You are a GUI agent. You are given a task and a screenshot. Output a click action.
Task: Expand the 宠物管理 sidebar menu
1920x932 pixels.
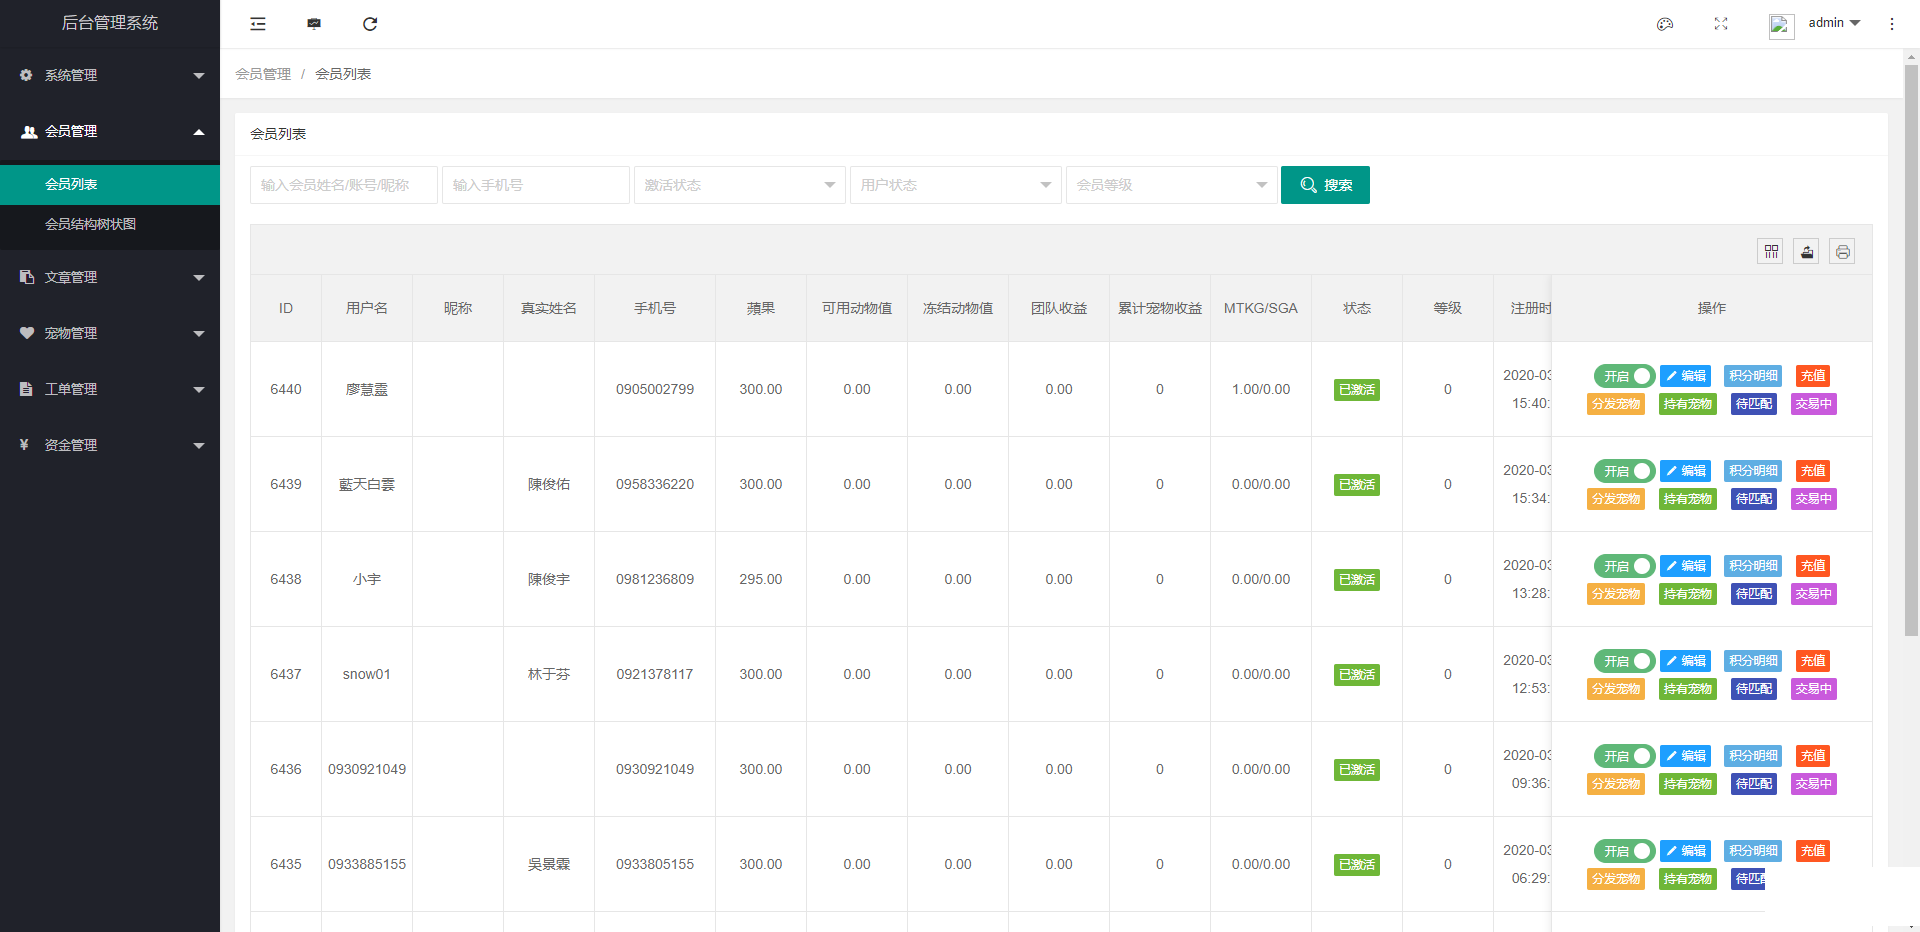click(110, 333)
